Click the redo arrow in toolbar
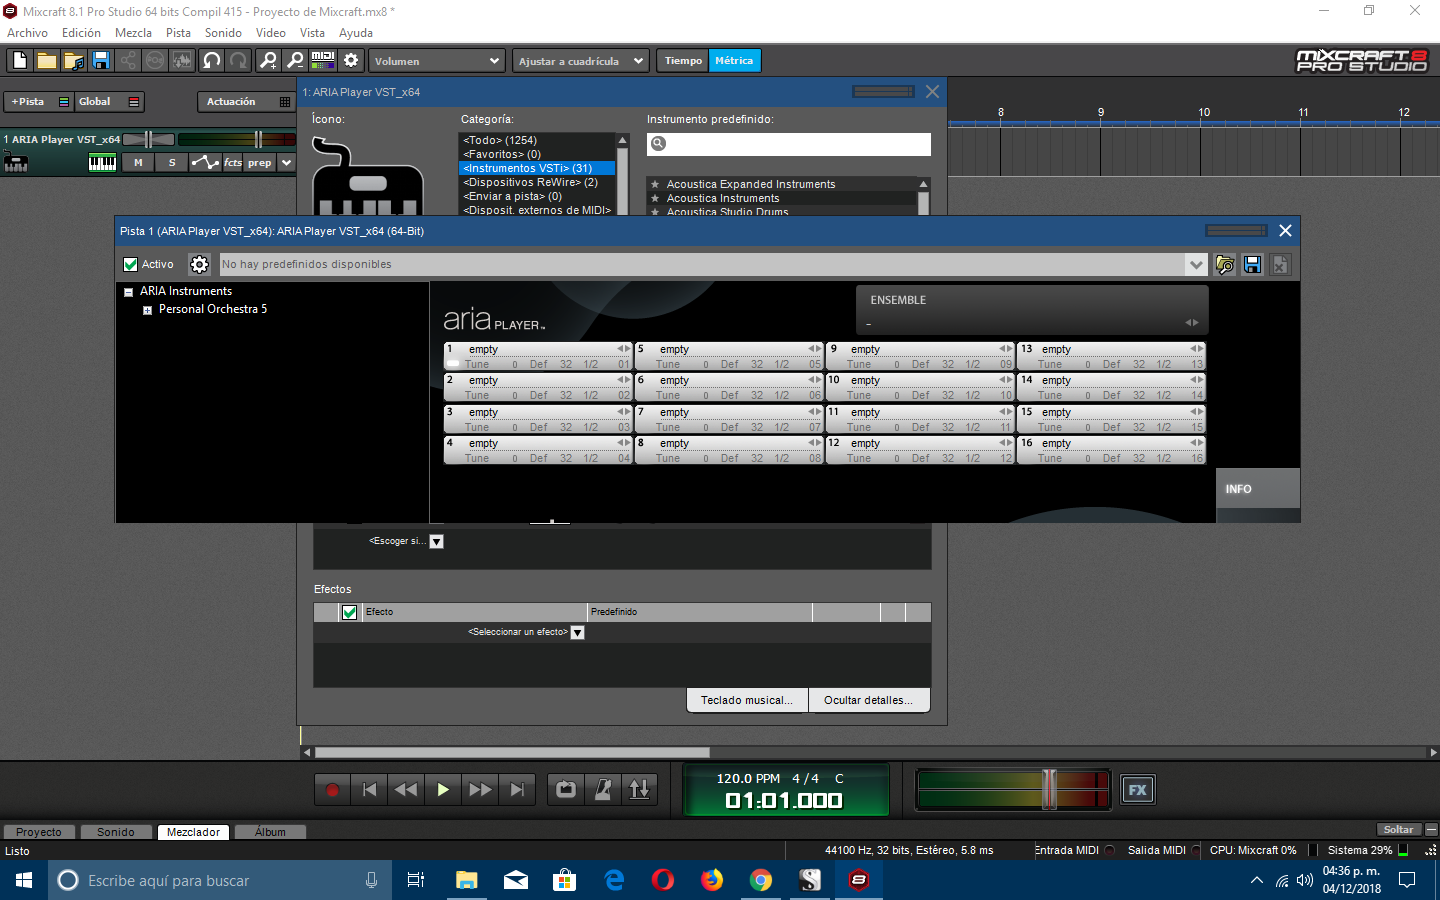The width and height of the screenshot is (1440, 900). [x=238, y=61]
